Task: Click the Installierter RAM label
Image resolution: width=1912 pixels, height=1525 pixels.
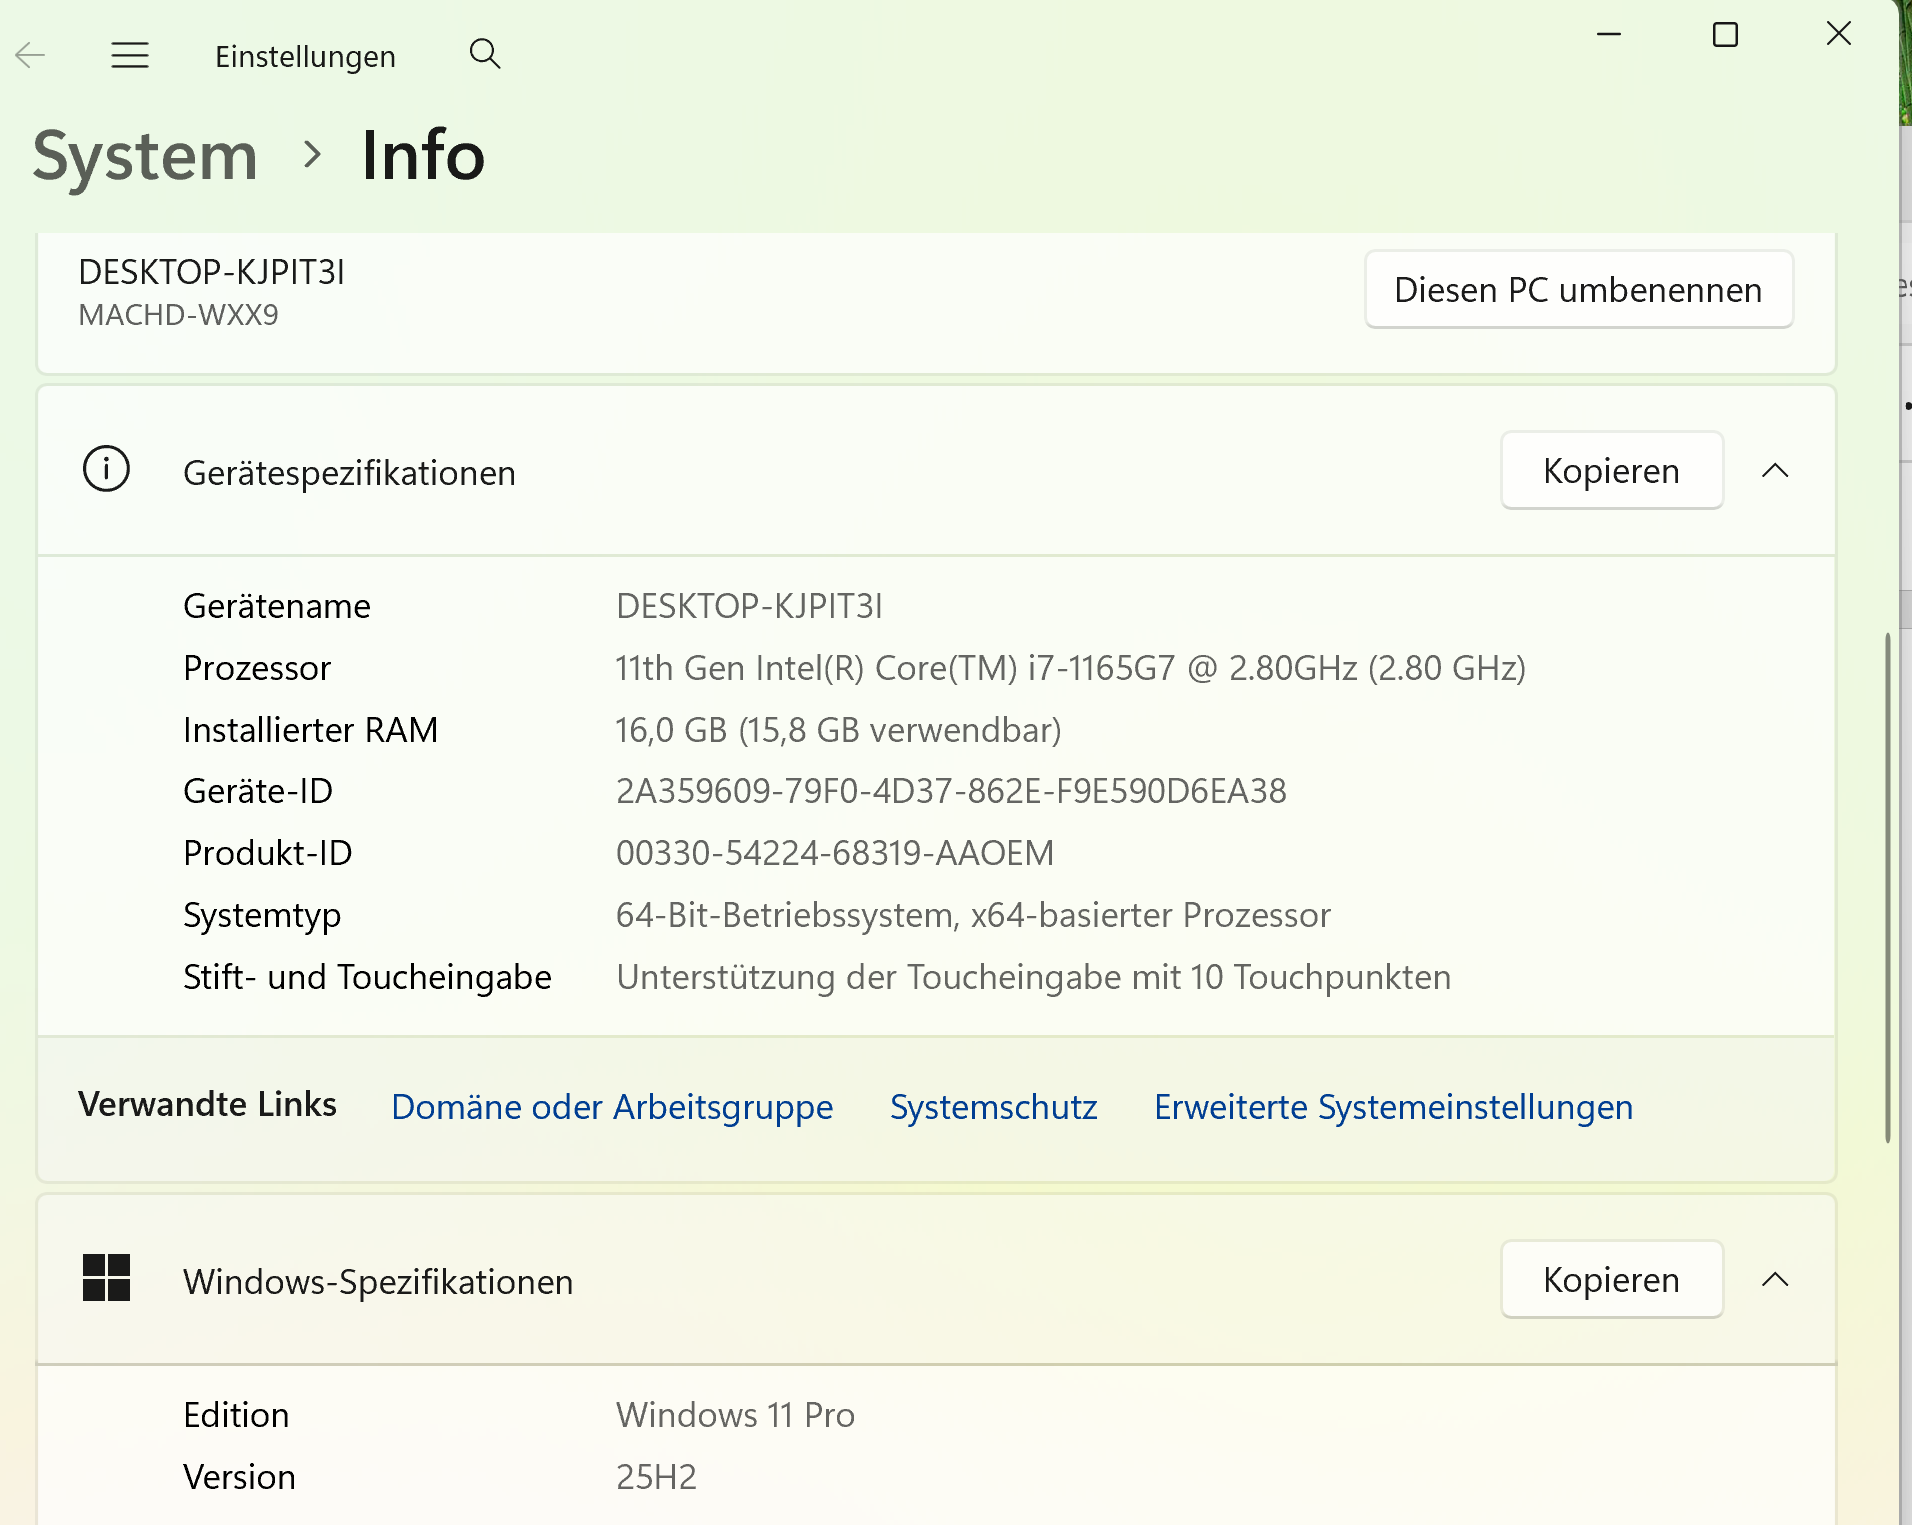Action: click(311, 730)
